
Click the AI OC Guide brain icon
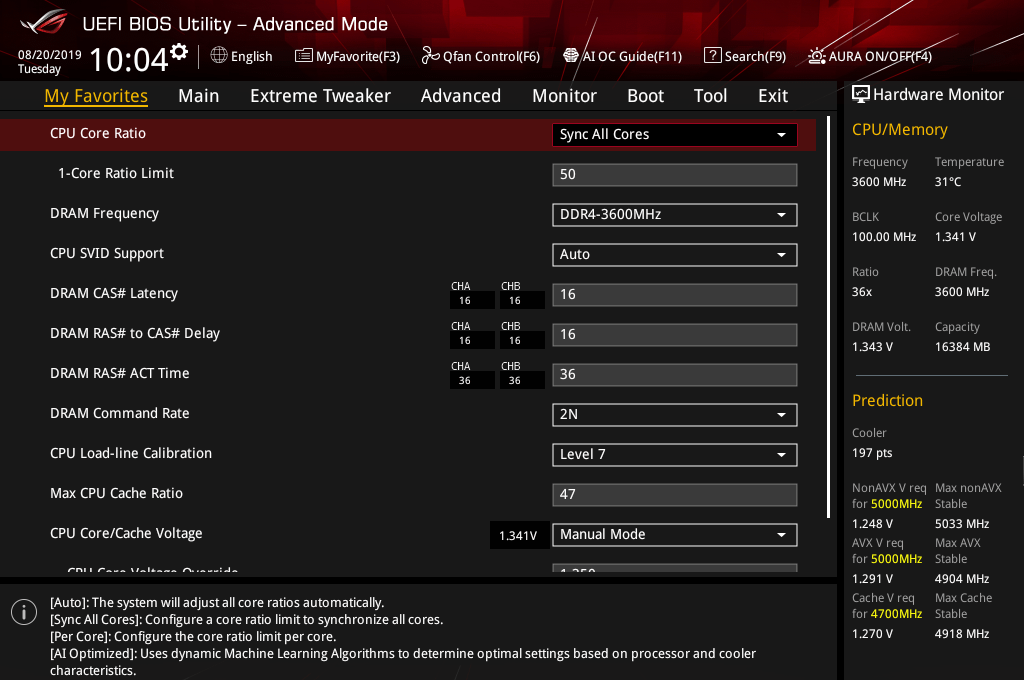[x=571, y=56]
